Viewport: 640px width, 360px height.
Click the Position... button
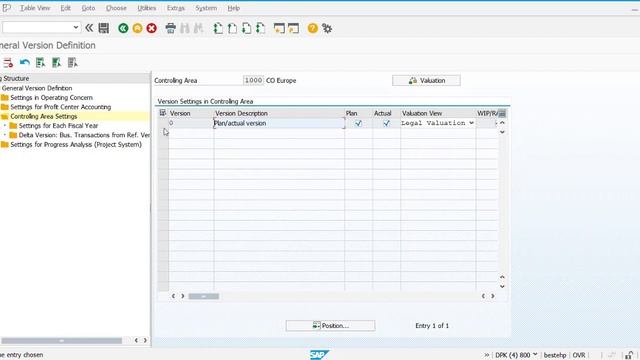pos(330,325)
